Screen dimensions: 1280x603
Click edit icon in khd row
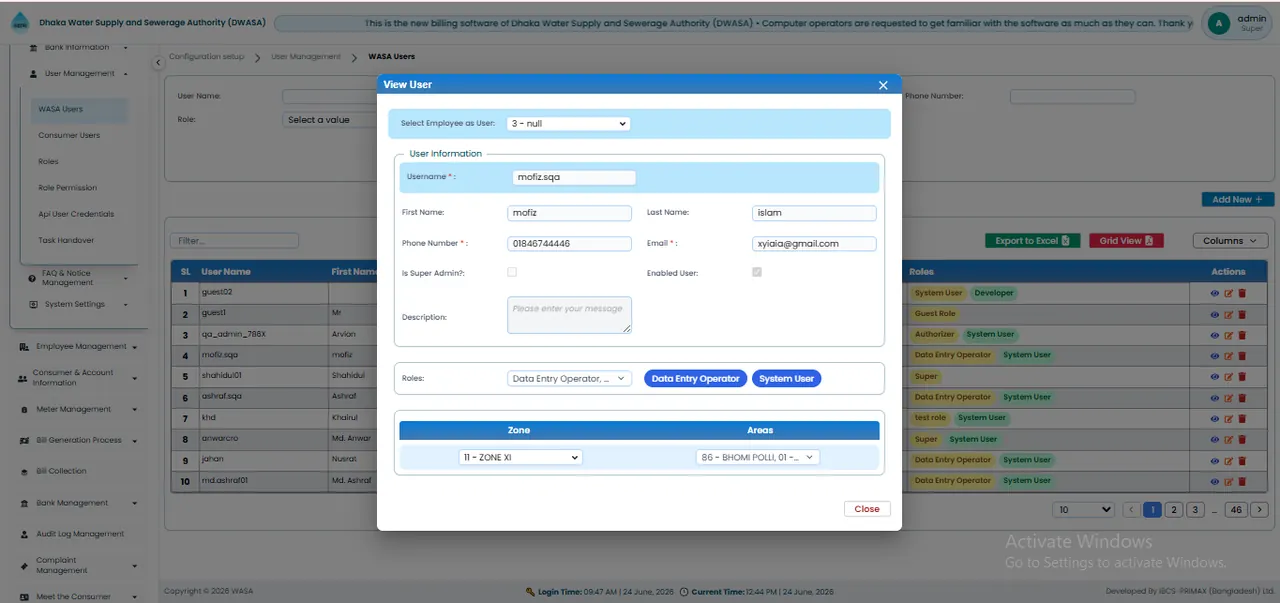[x=1229, y=418]
